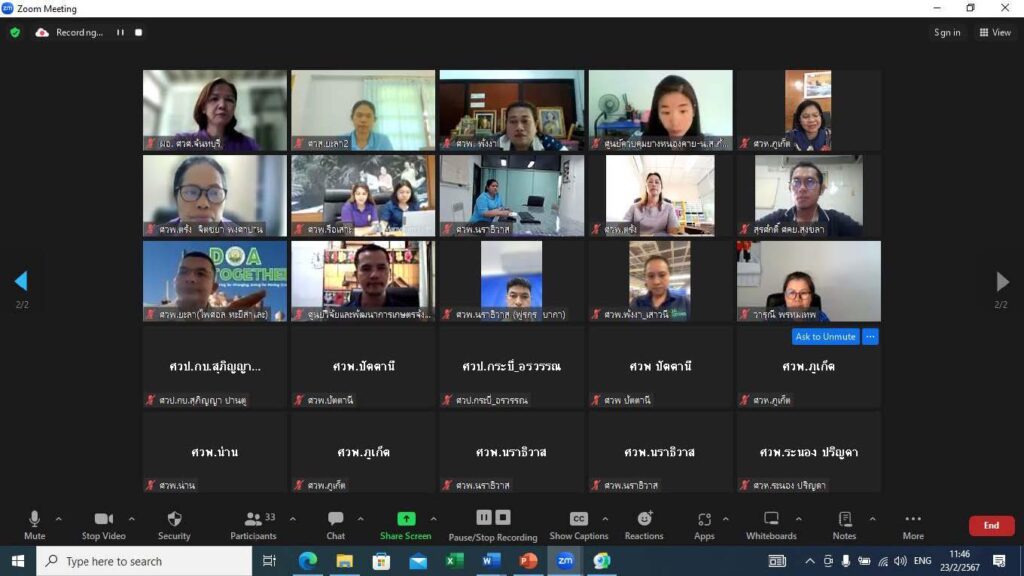The height and width of the screenshot is (576, 1024).
Task: Open the Chat panel
Action: (336, 524)
